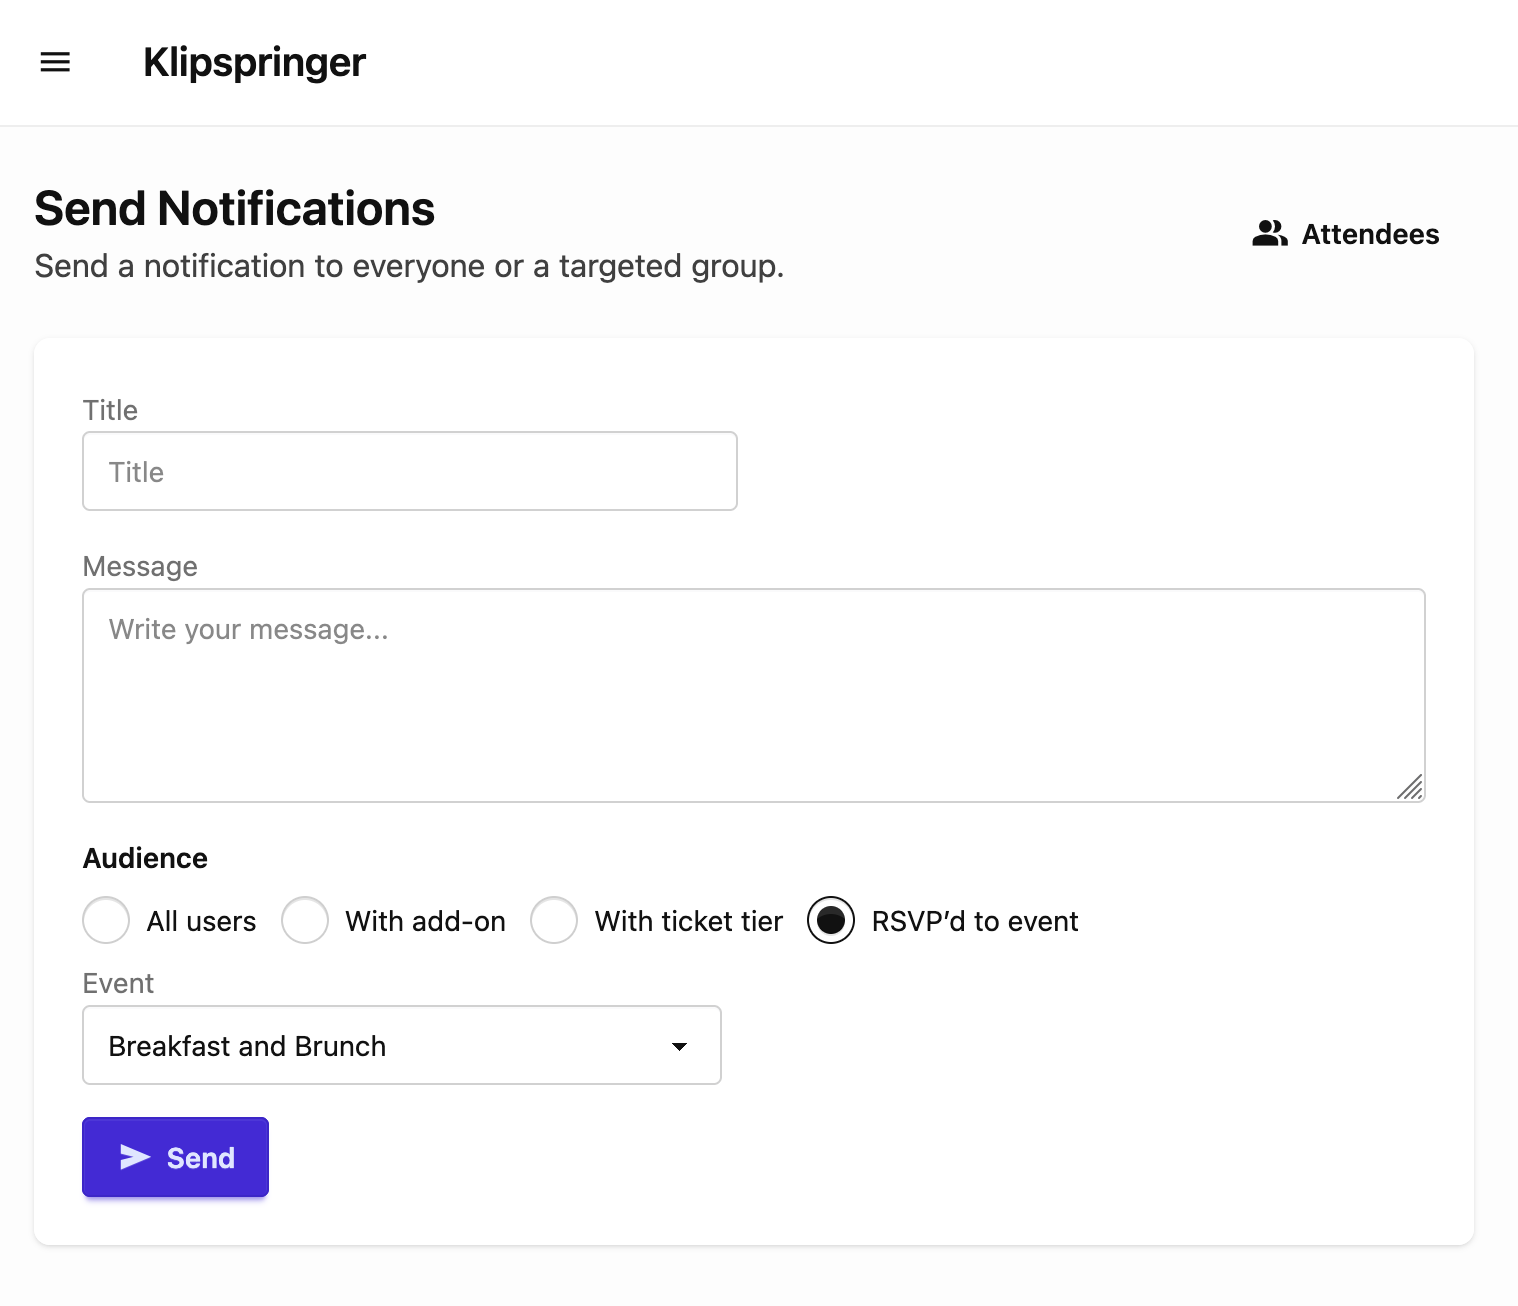Click the "All users" label text
The height and width of the screenshot is (1306, 1518).
pos(201,921)
